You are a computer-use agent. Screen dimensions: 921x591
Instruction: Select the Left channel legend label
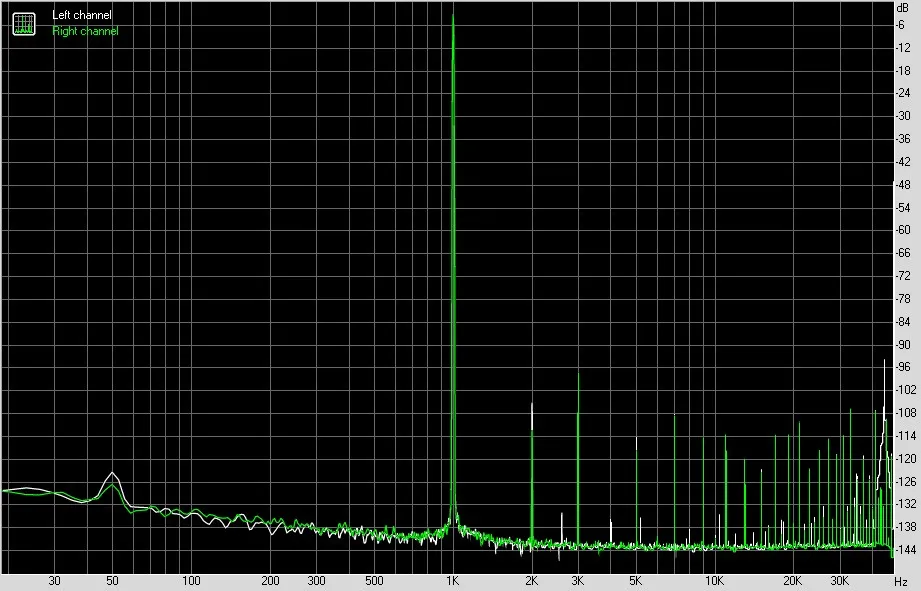tap(82, 15)
